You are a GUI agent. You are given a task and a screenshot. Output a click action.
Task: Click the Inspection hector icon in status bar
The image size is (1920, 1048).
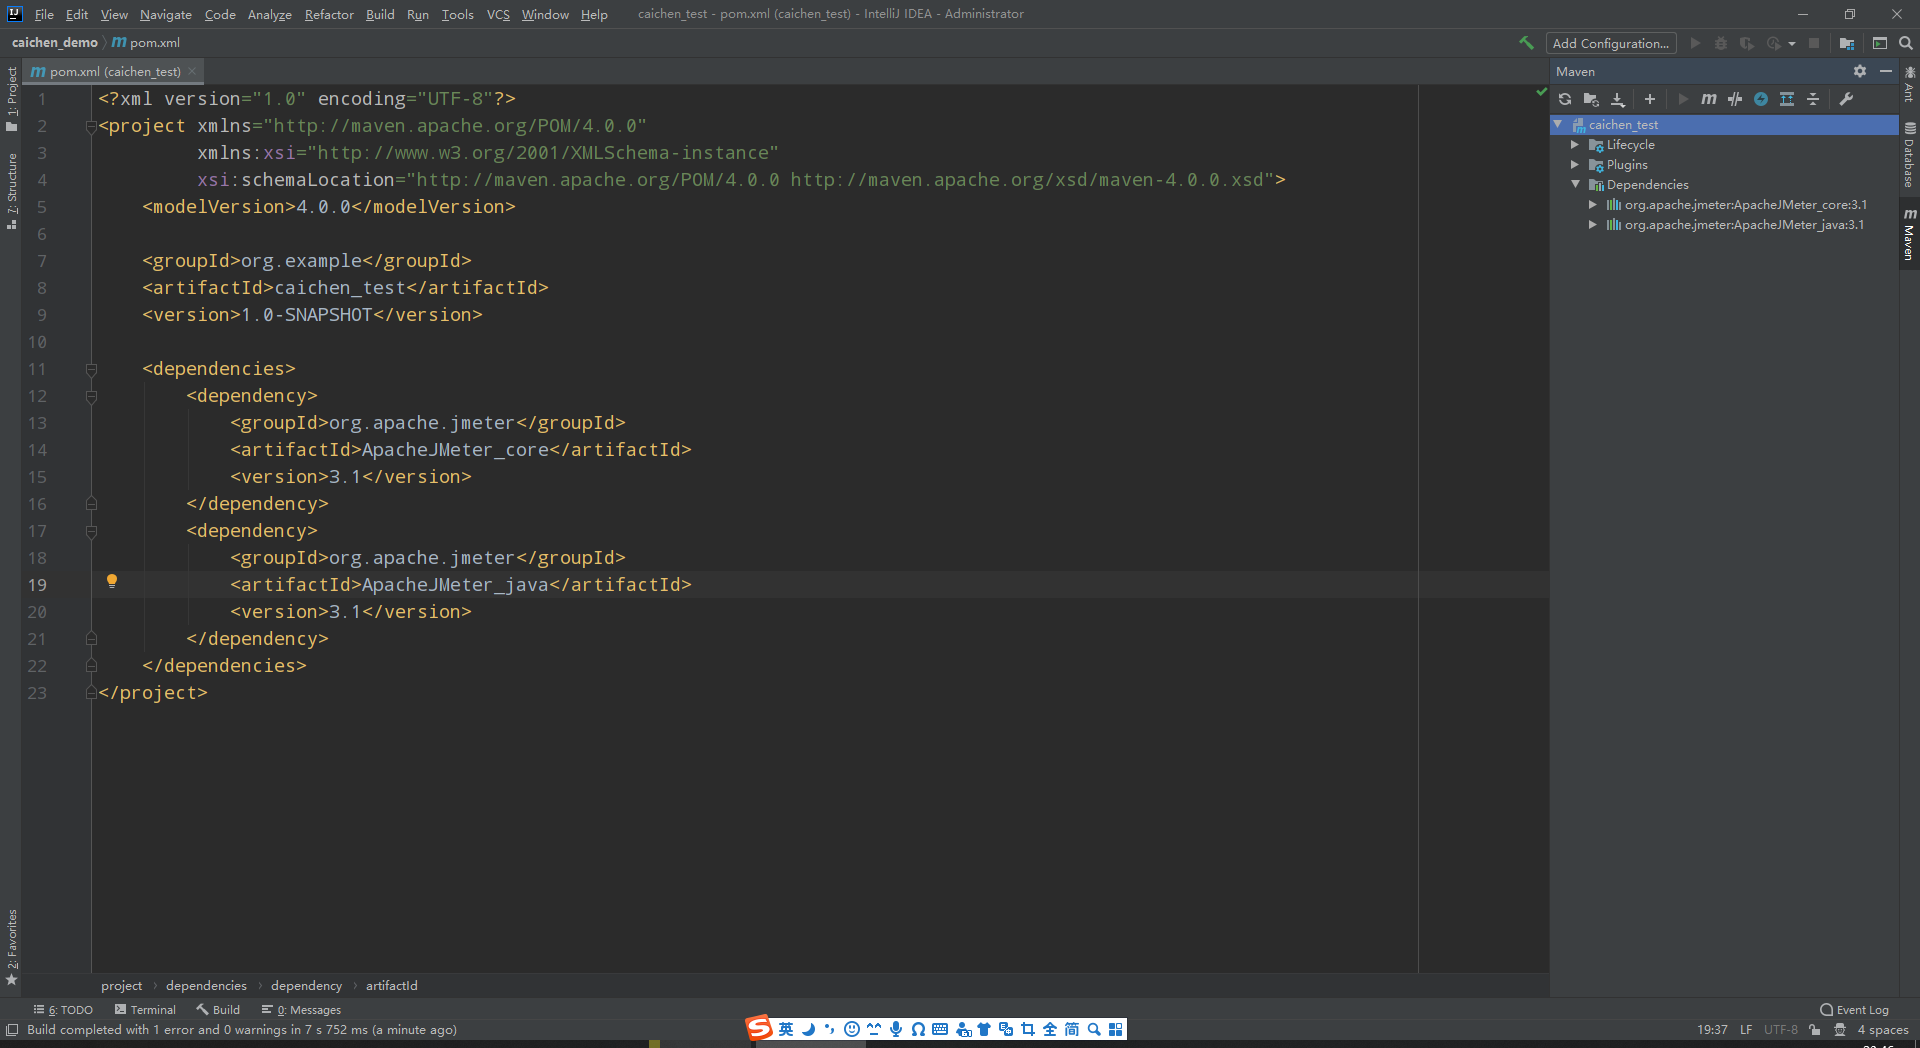point(1840,1030)
